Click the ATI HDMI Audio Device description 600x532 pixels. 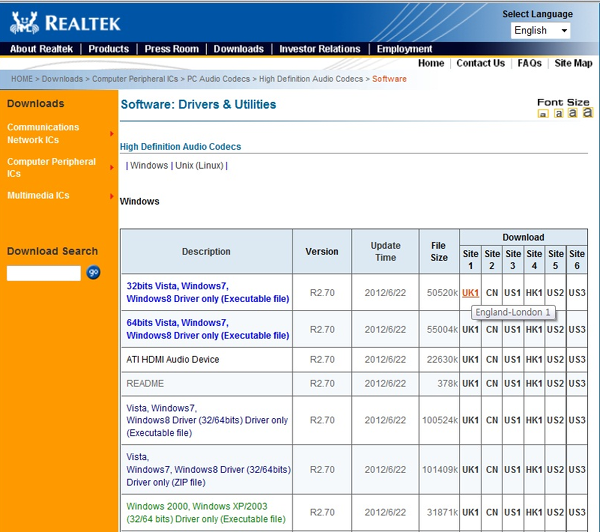pyautogui.click(x=173, y=360)
